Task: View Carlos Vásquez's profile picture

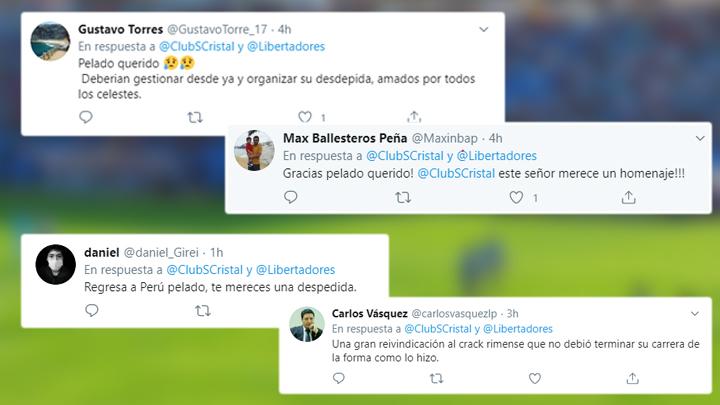Action: (x=307, y=325)
